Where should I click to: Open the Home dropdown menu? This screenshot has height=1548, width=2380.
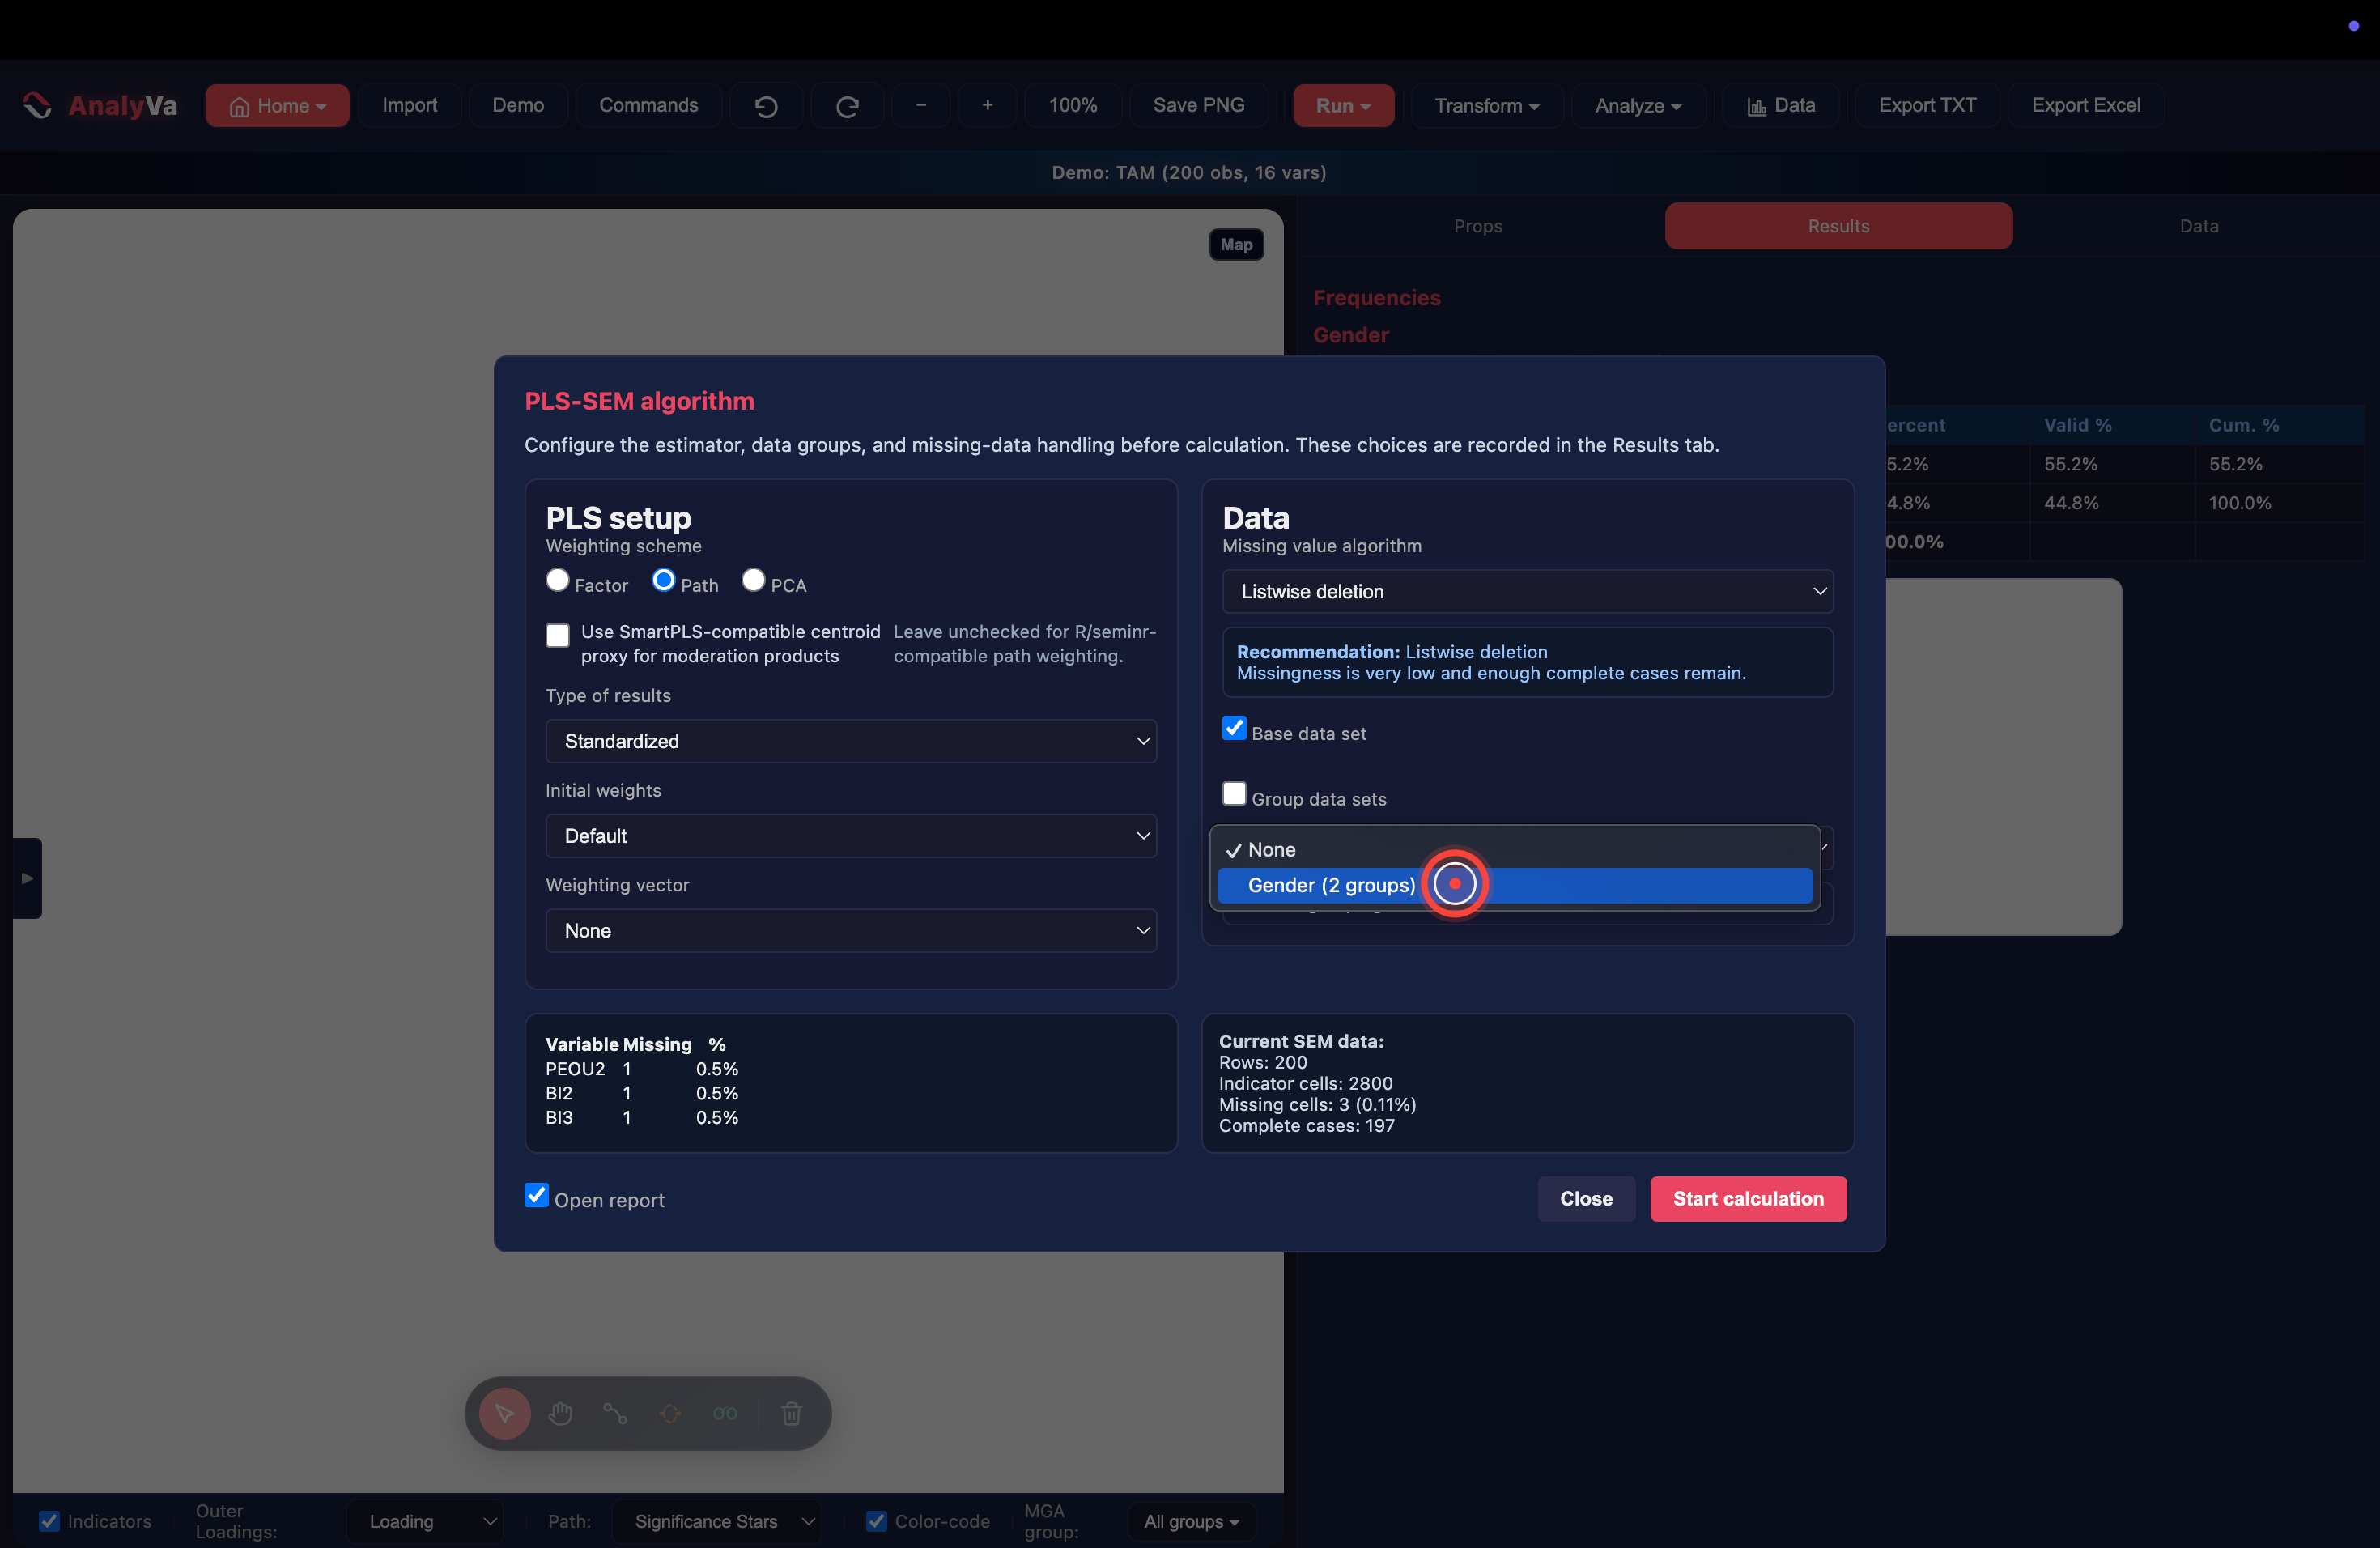pos(277,105)
